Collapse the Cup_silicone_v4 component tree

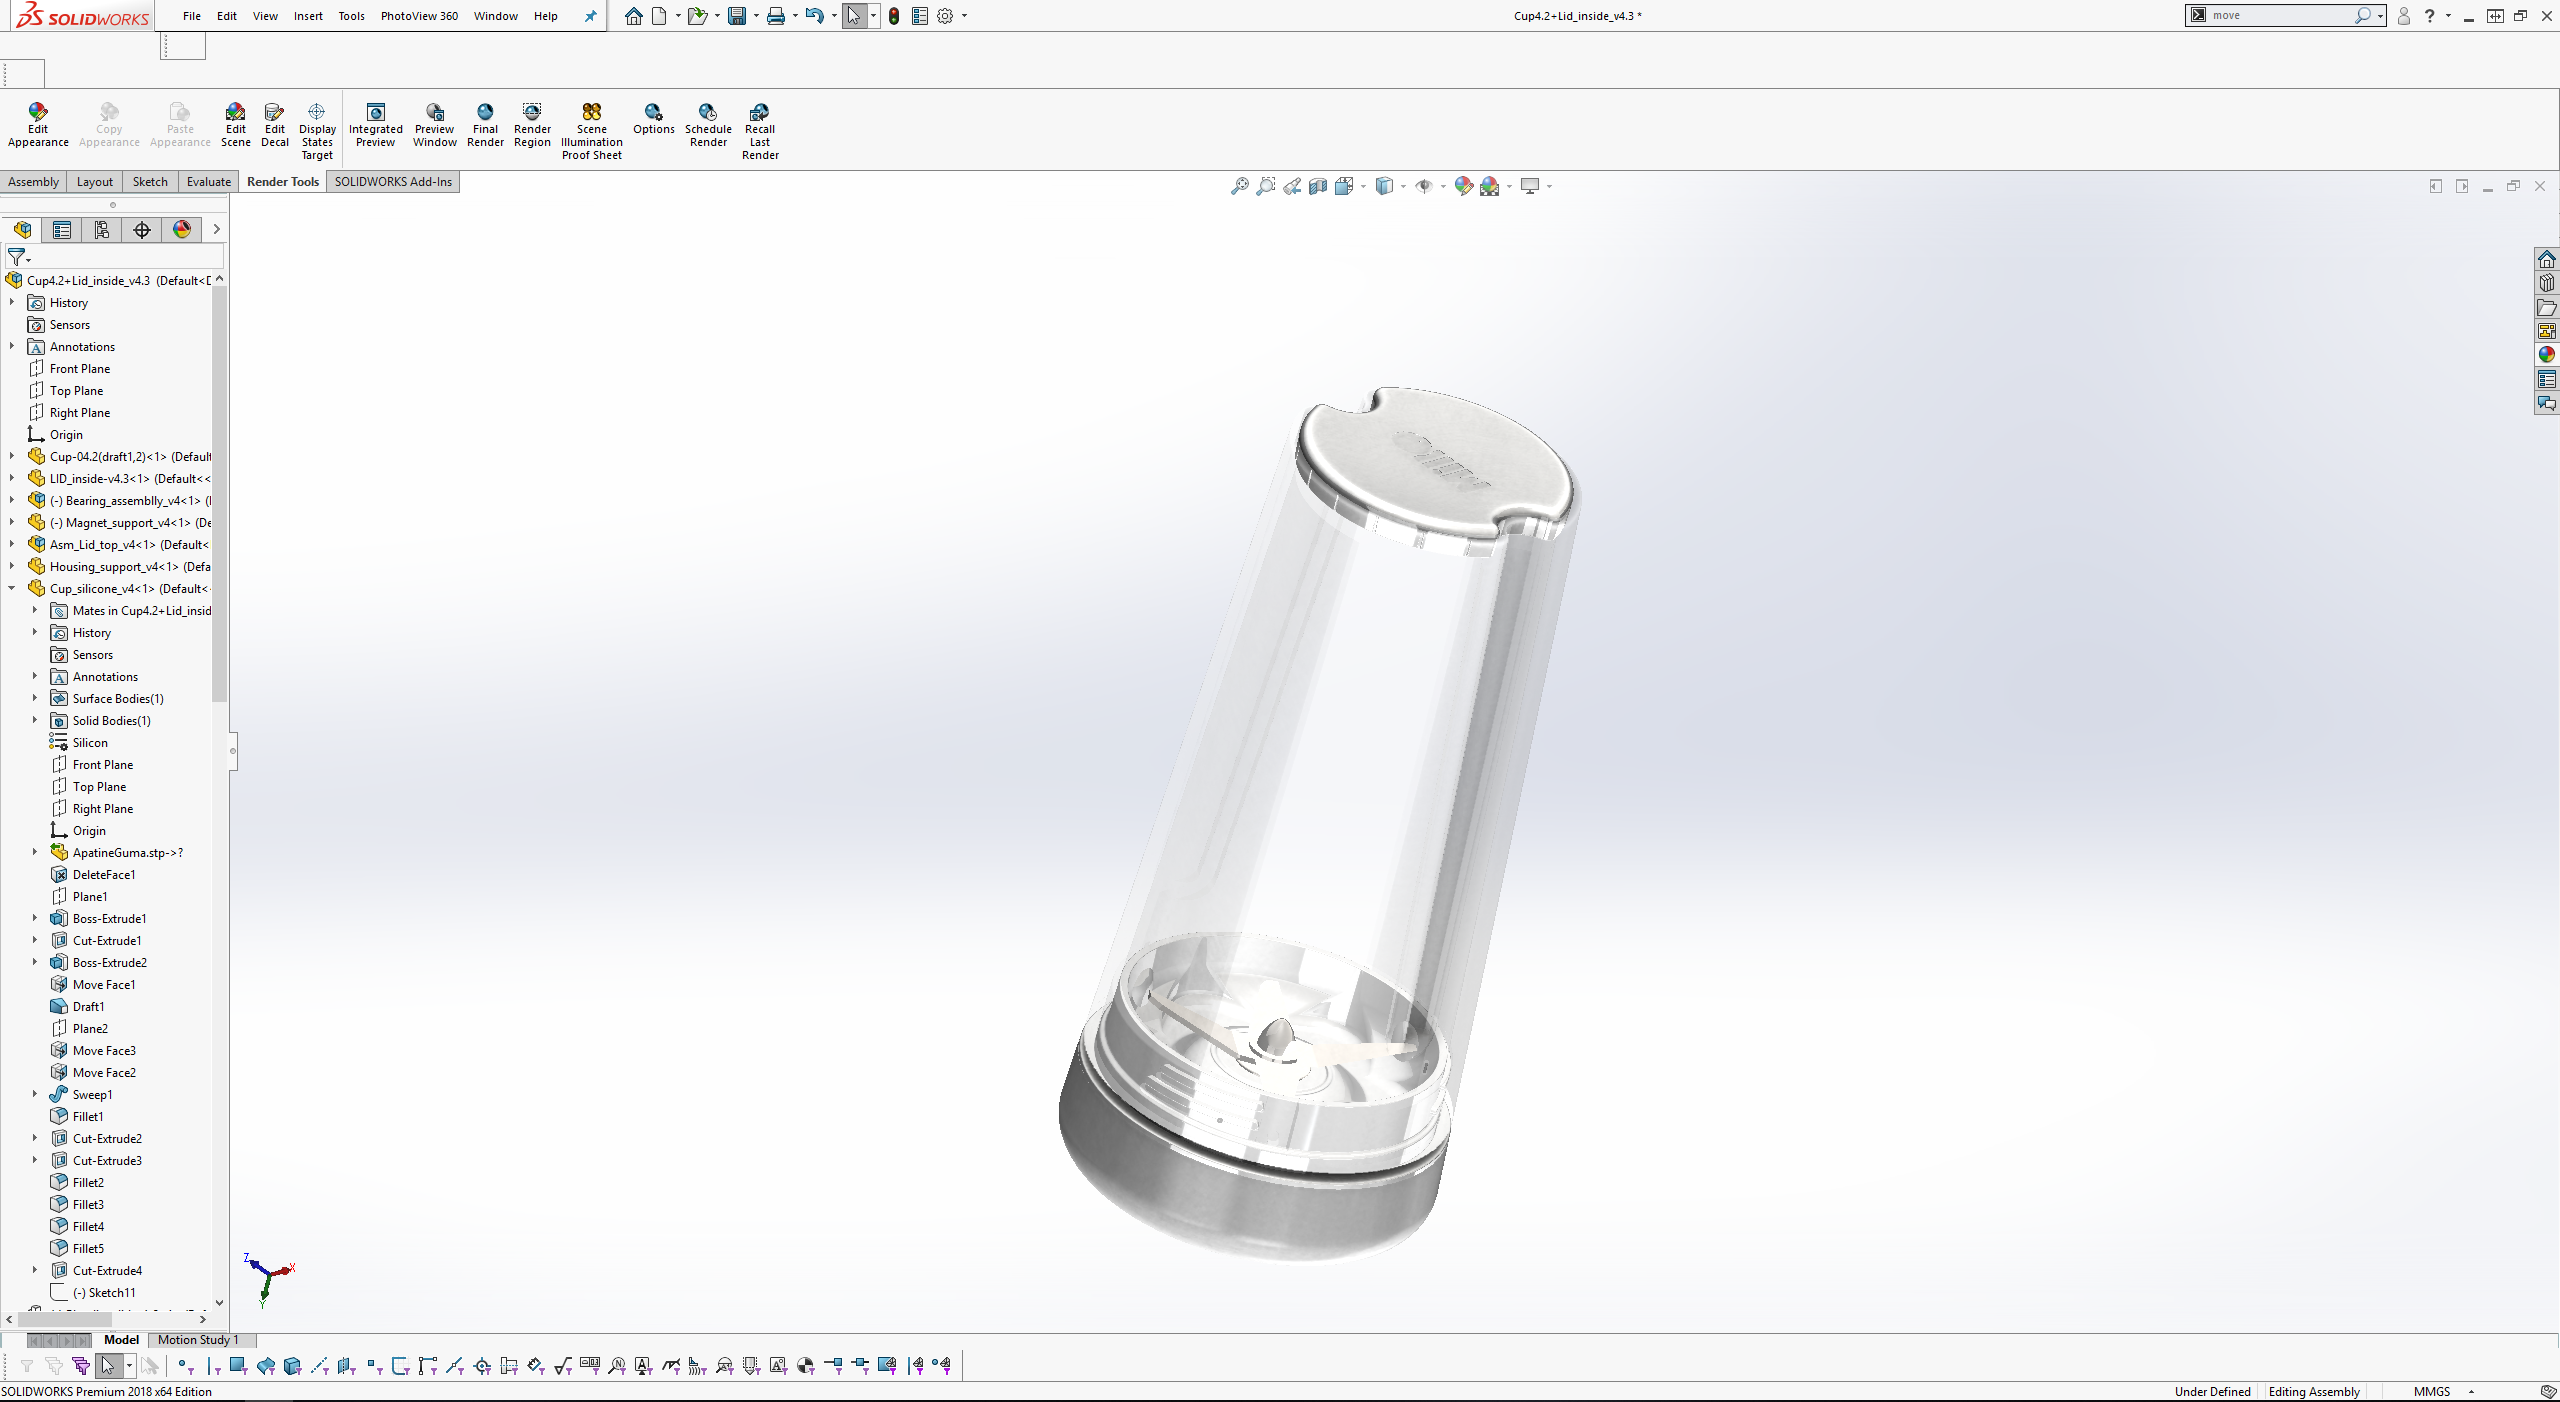[x=12, y=588]
